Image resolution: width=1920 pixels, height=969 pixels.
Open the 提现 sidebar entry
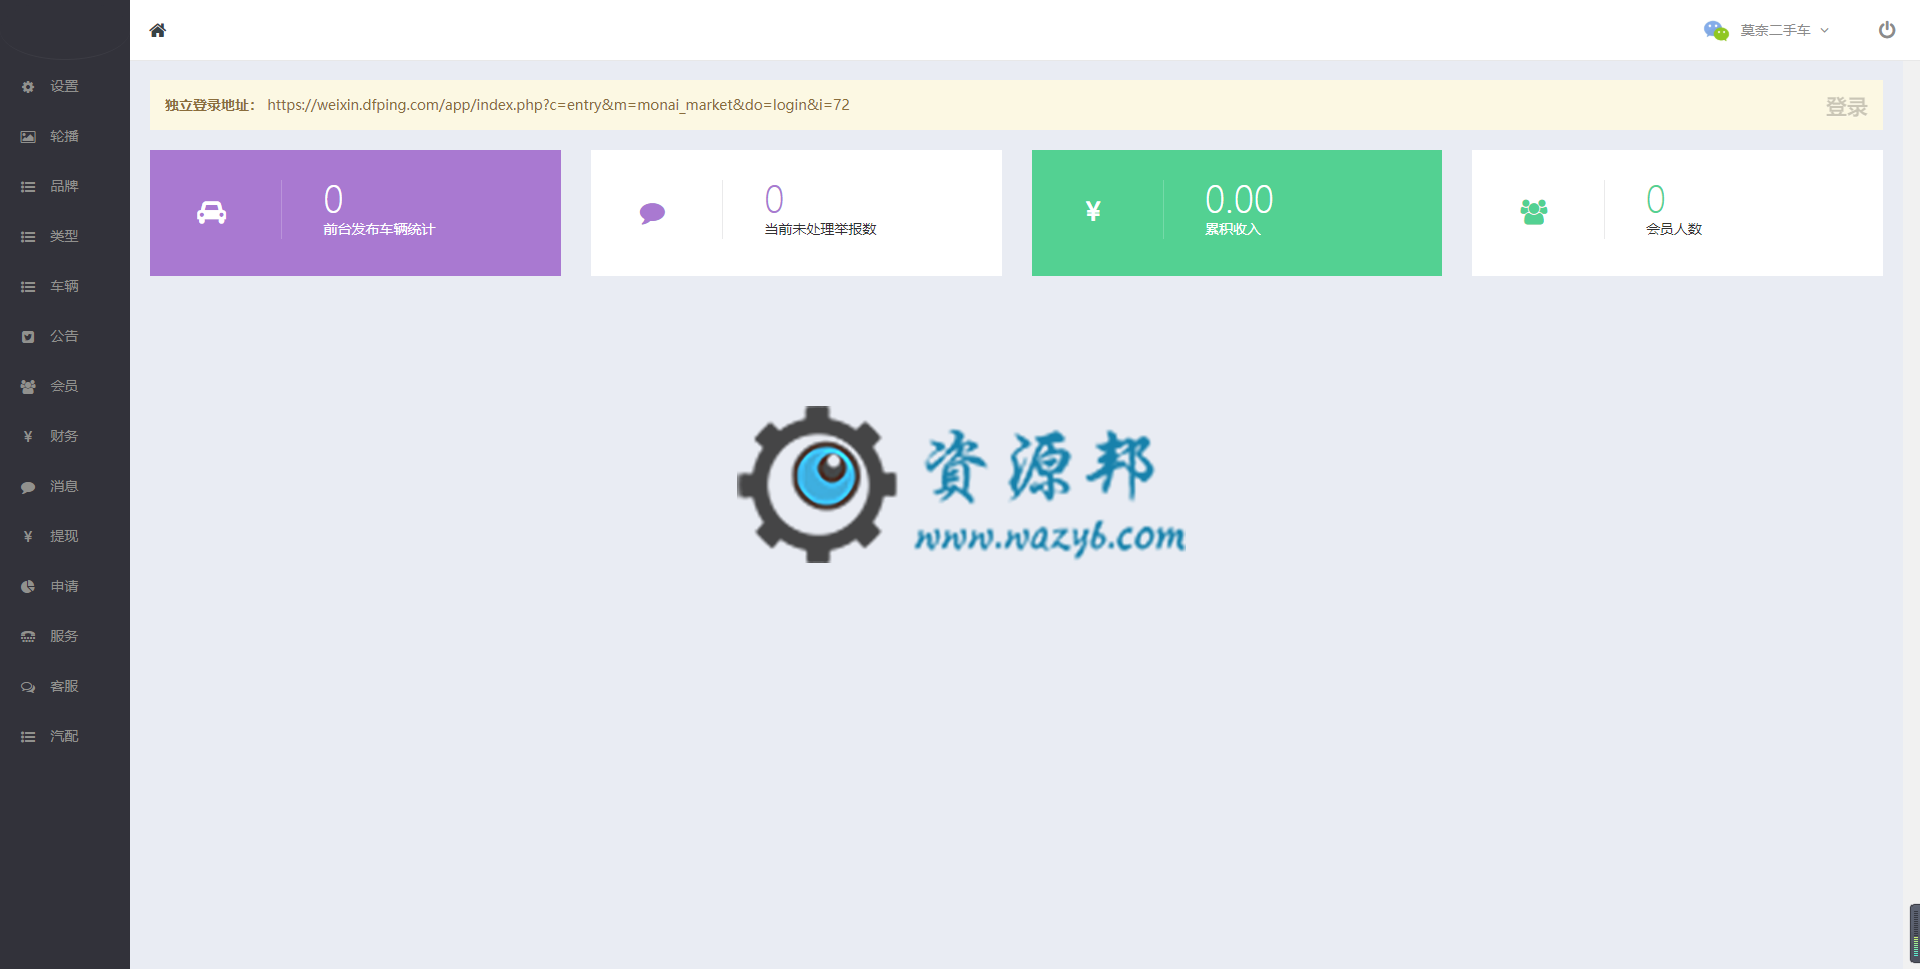click(x=65, y=536)
